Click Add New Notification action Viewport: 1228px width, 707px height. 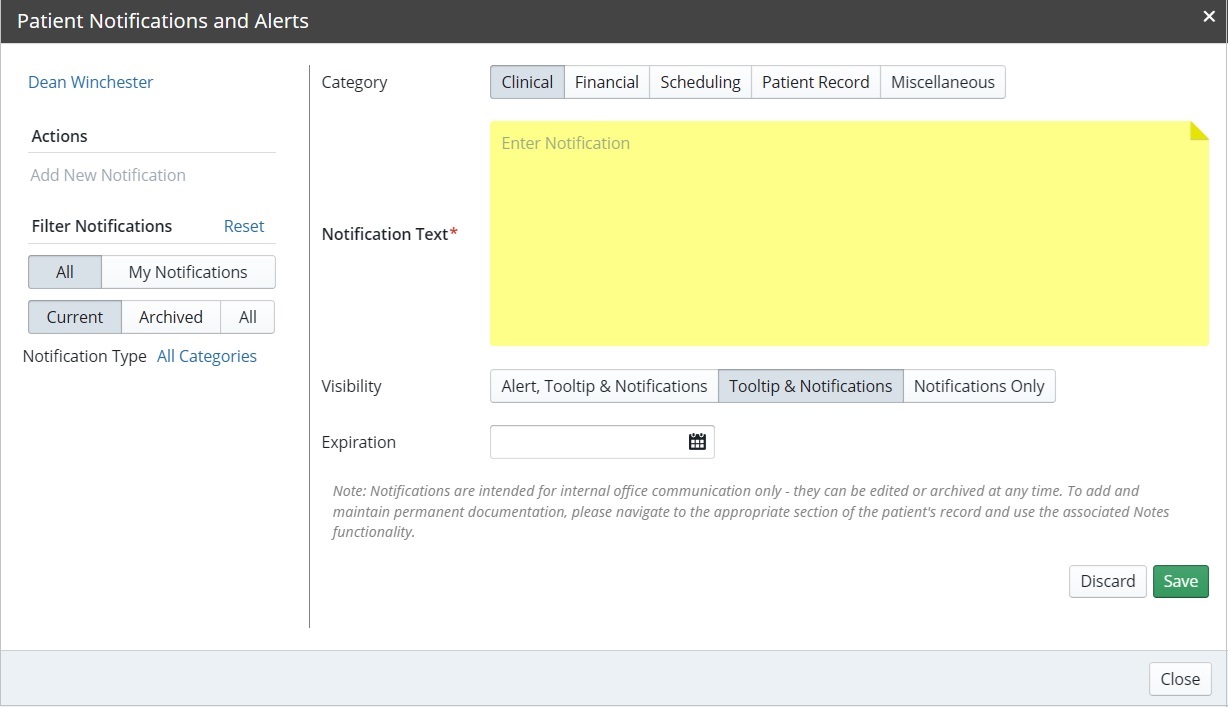coord(108,175)
